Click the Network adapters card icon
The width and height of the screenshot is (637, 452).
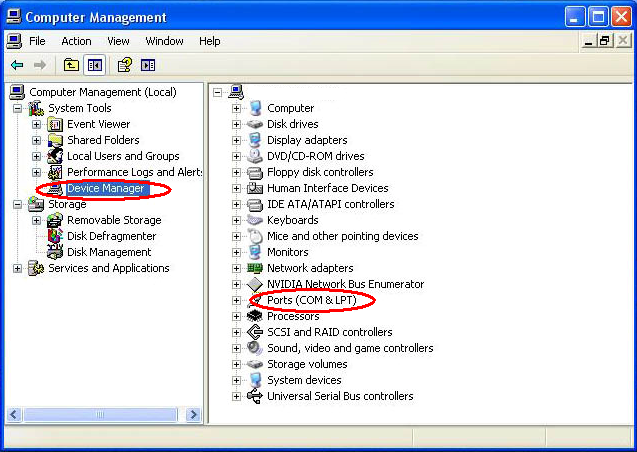pyautogui.click(x=255, y=268)
